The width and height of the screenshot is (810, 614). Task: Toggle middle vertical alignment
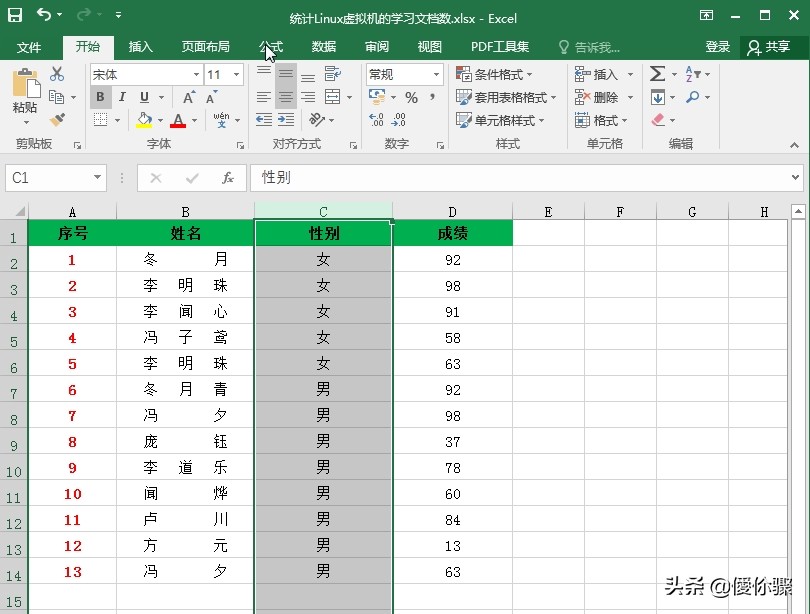(x=286, y=74)
